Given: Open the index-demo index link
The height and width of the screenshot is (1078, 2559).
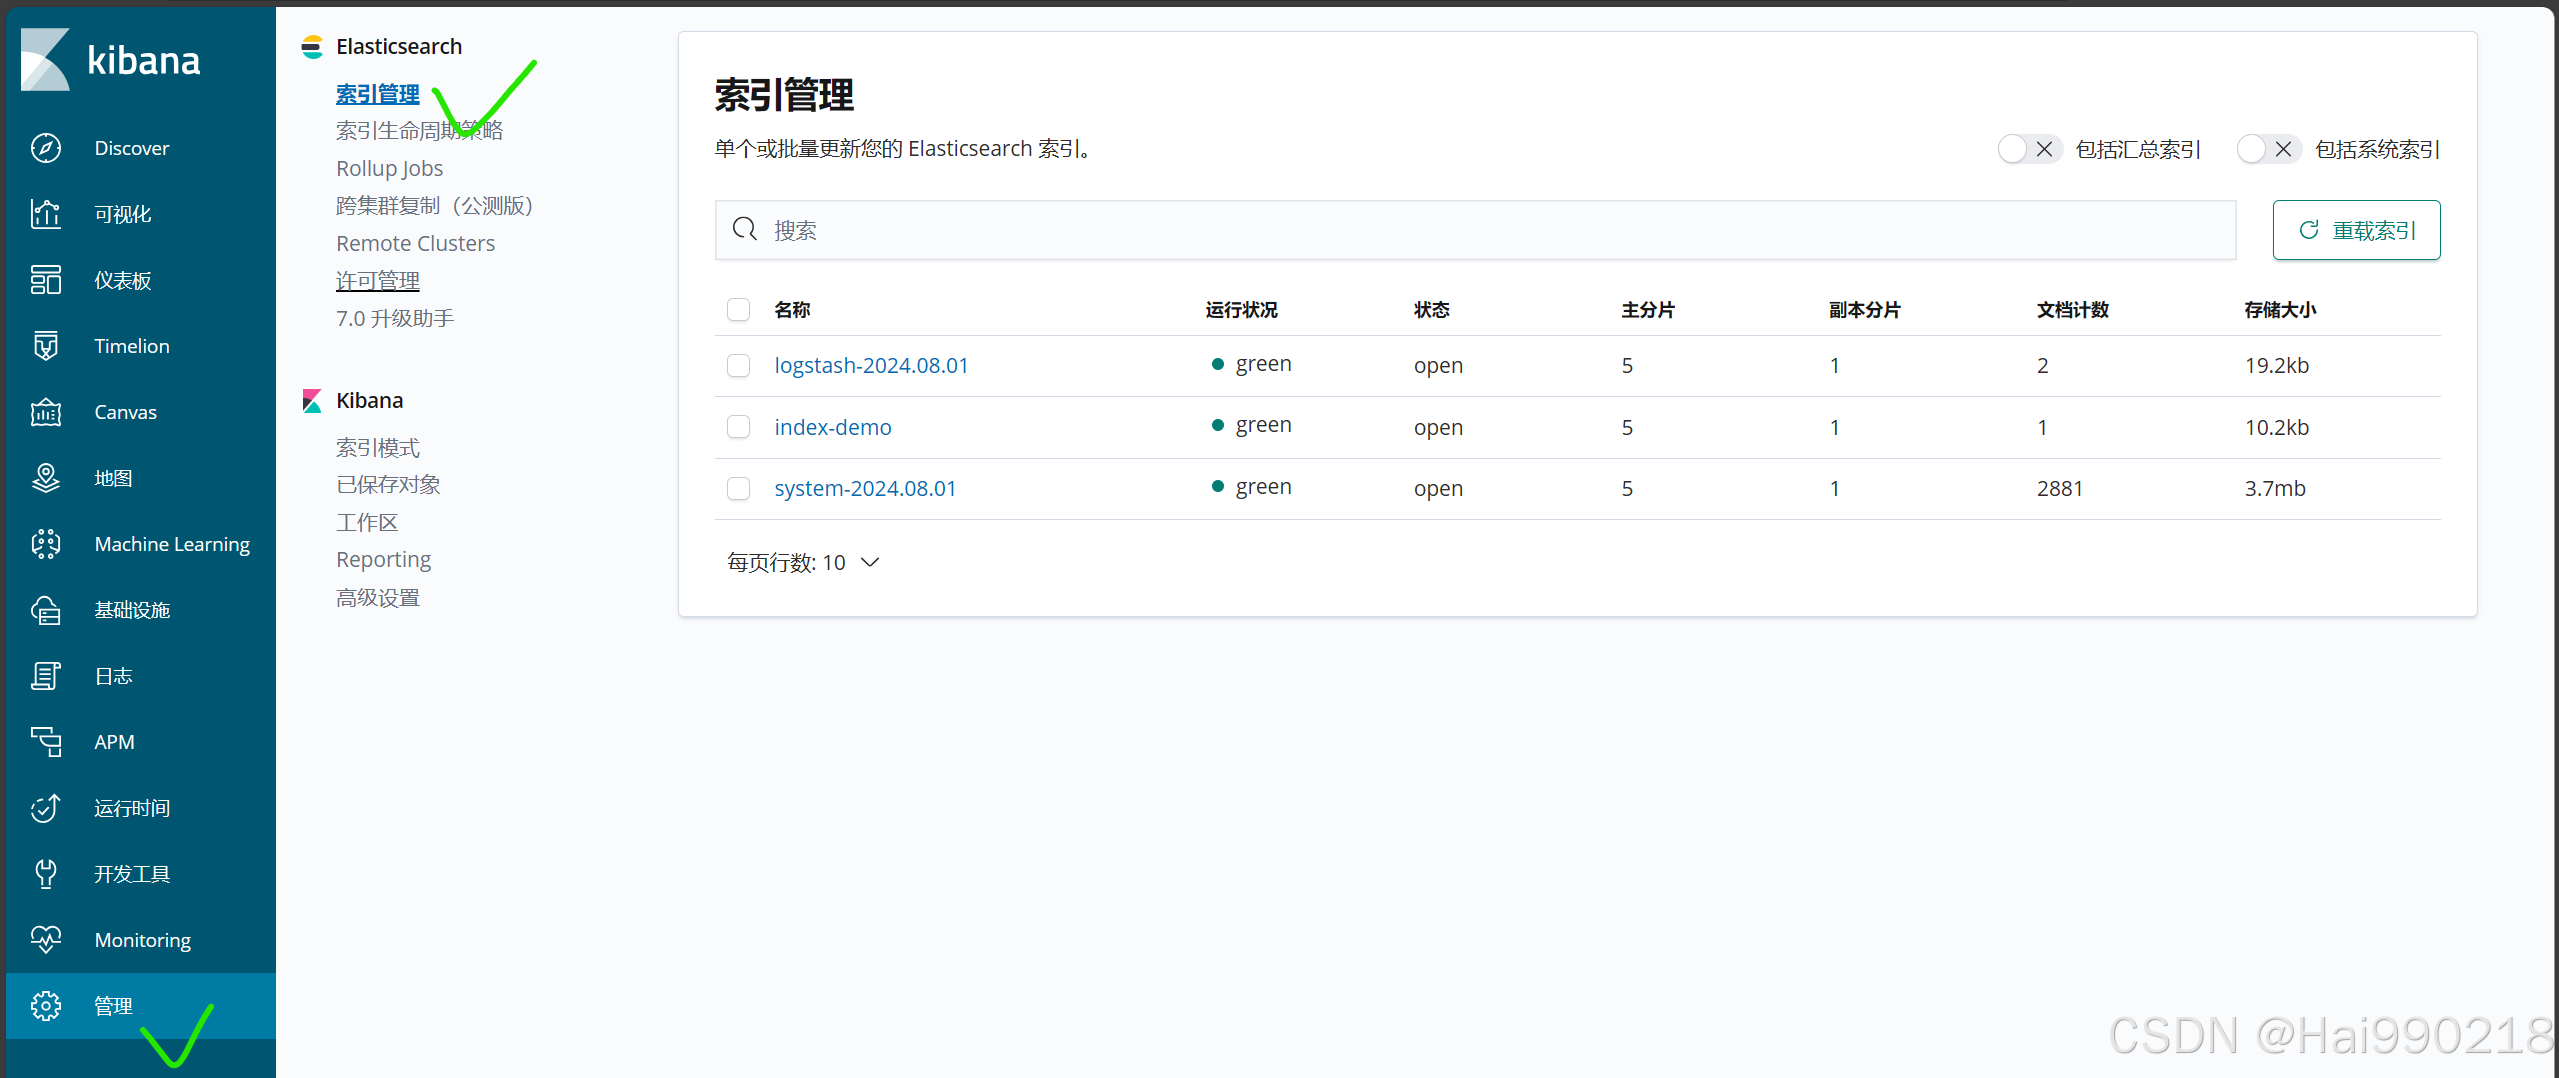Looking at the screenshot, I should point(833,427).
